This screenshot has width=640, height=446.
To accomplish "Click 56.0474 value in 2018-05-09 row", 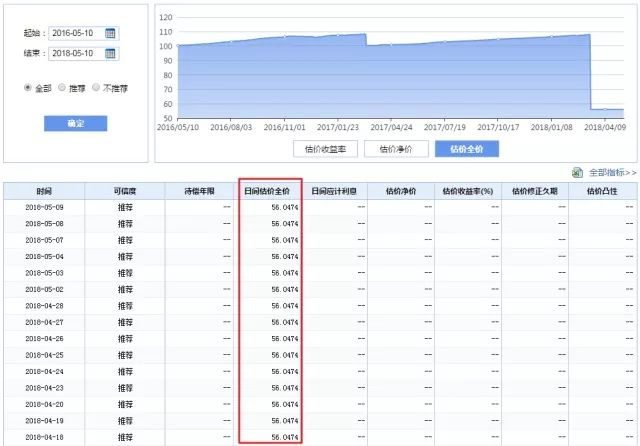I will click(285, 207).
